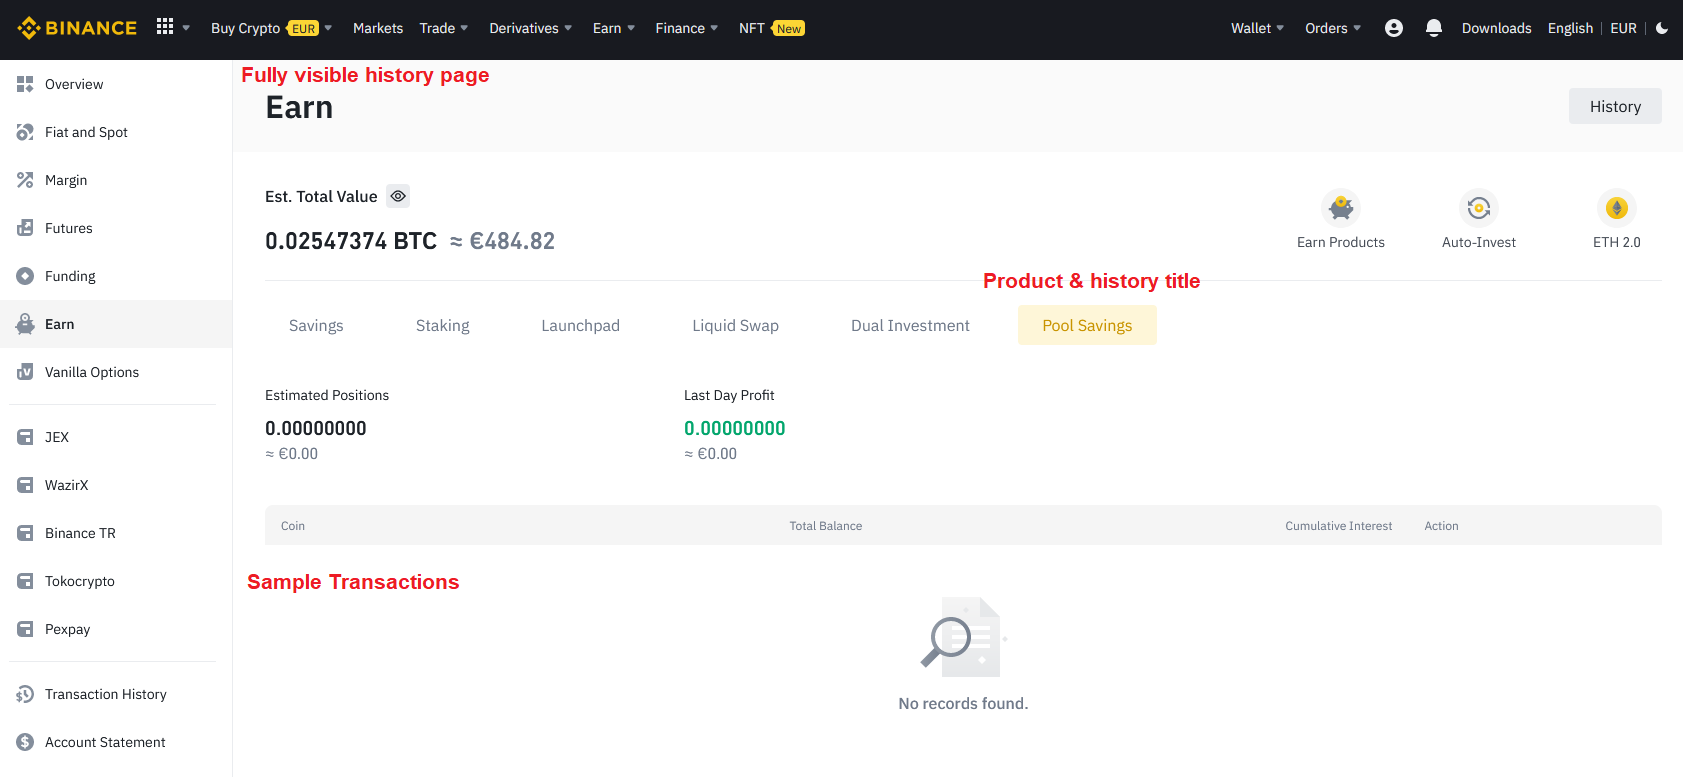This screenshot has height=777, width=1683.
Task: Click the Earn sidebar icon
Action: click(25, 324)
